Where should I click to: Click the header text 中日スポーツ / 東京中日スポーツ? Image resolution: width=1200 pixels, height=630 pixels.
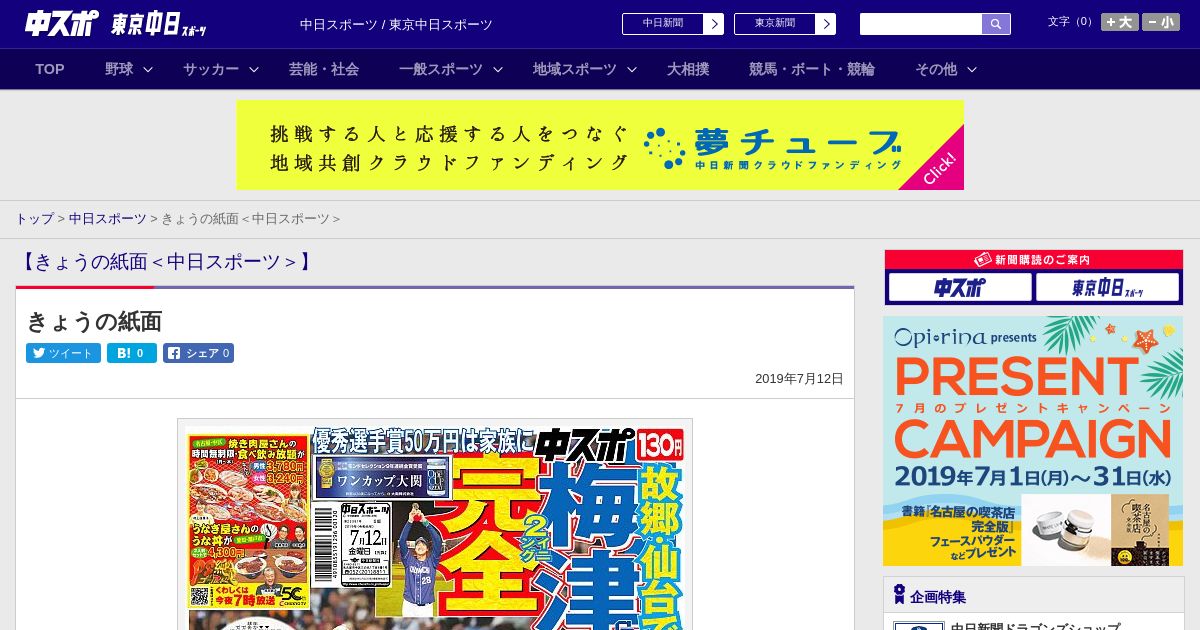(x=396, y=25)
